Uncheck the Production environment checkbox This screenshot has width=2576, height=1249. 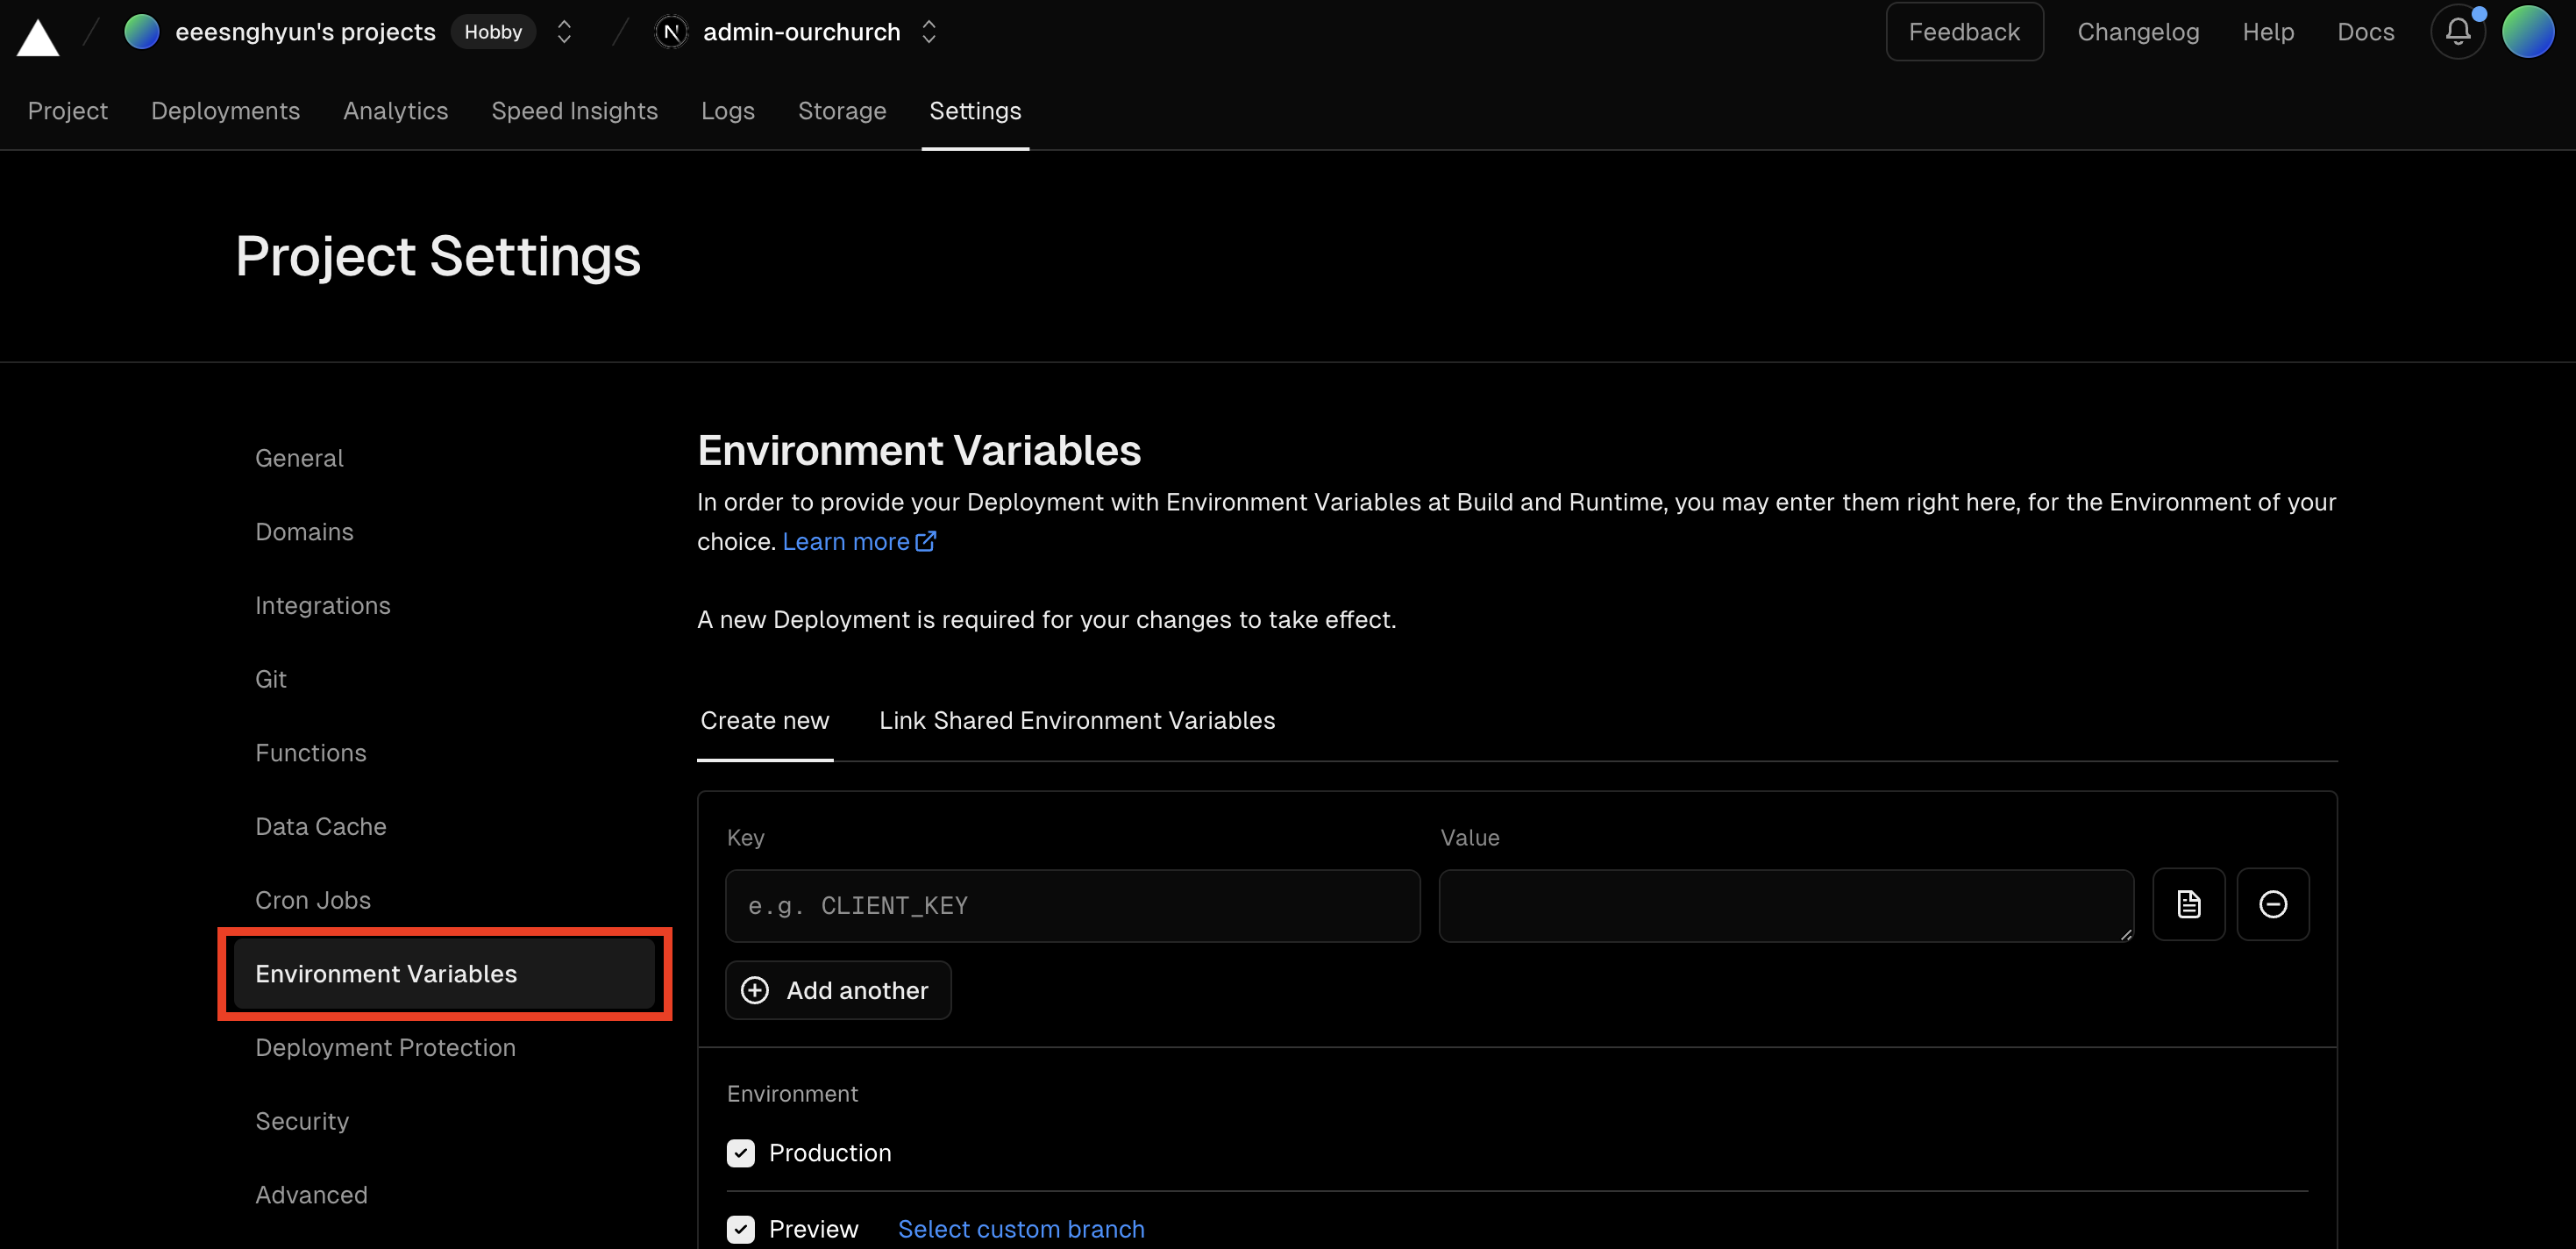tap(741, 1153)
